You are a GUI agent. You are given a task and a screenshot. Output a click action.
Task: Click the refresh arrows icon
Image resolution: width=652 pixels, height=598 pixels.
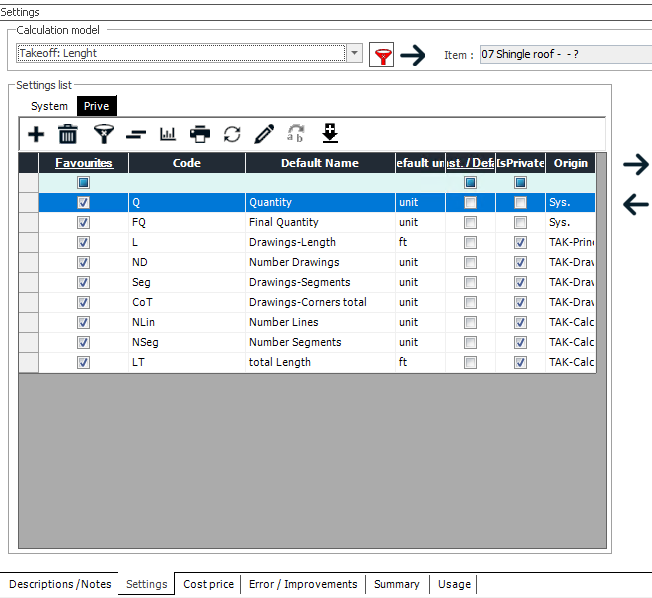click(232, 134)
